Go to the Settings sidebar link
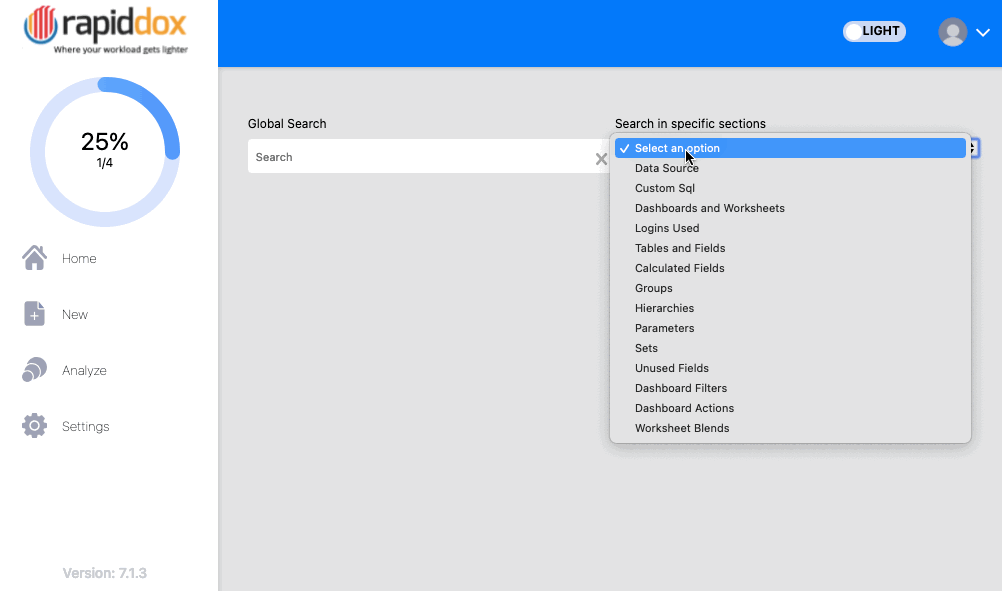Image resolution: width=1002 pixels, height=591 pixels. click(86, 426)
